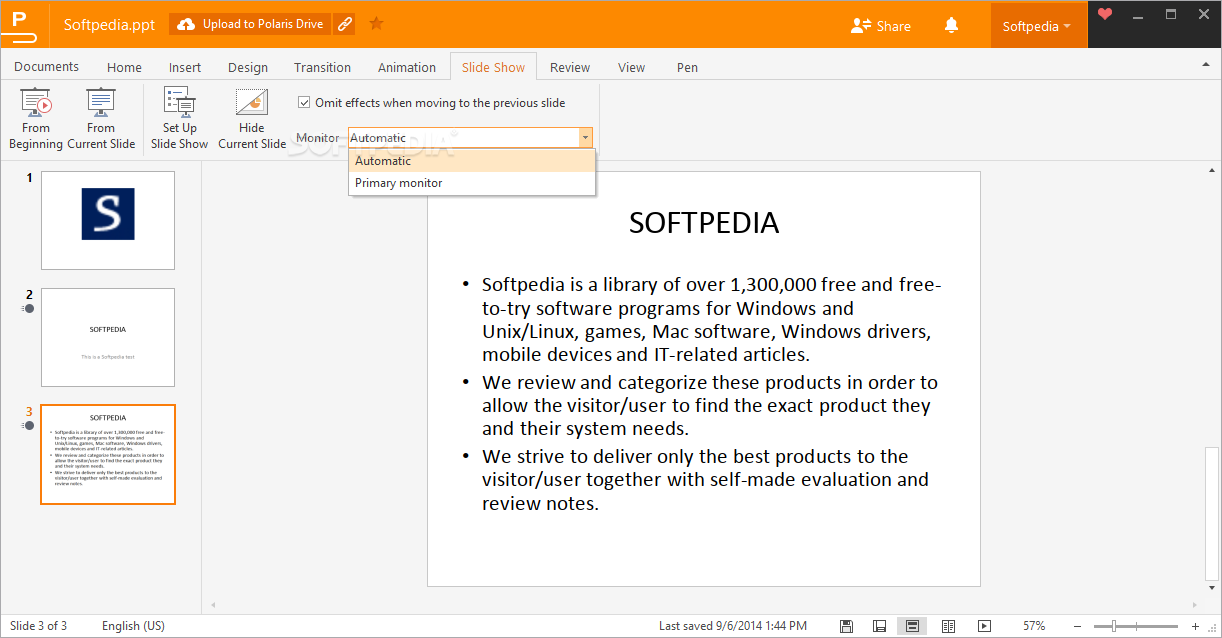The height and width of the screenshot is (638, 1222).
Task: Click Slide 3 of 3 status text
Action: coord(39,626)
